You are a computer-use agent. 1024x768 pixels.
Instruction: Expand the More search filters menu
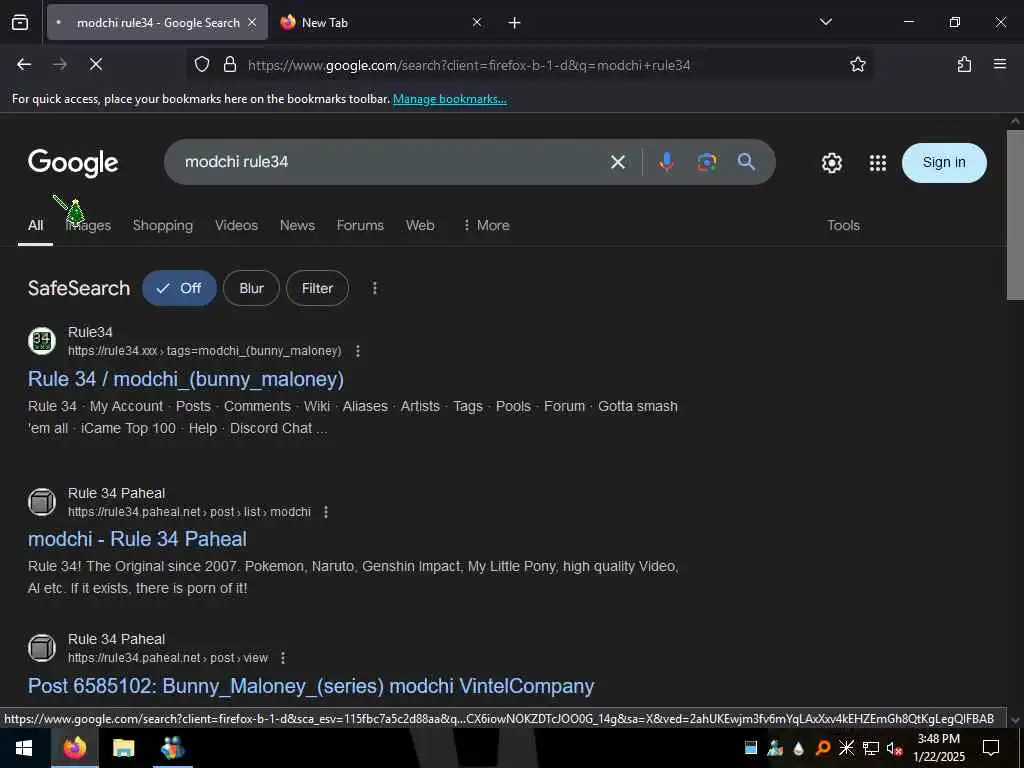click(486, 225)
